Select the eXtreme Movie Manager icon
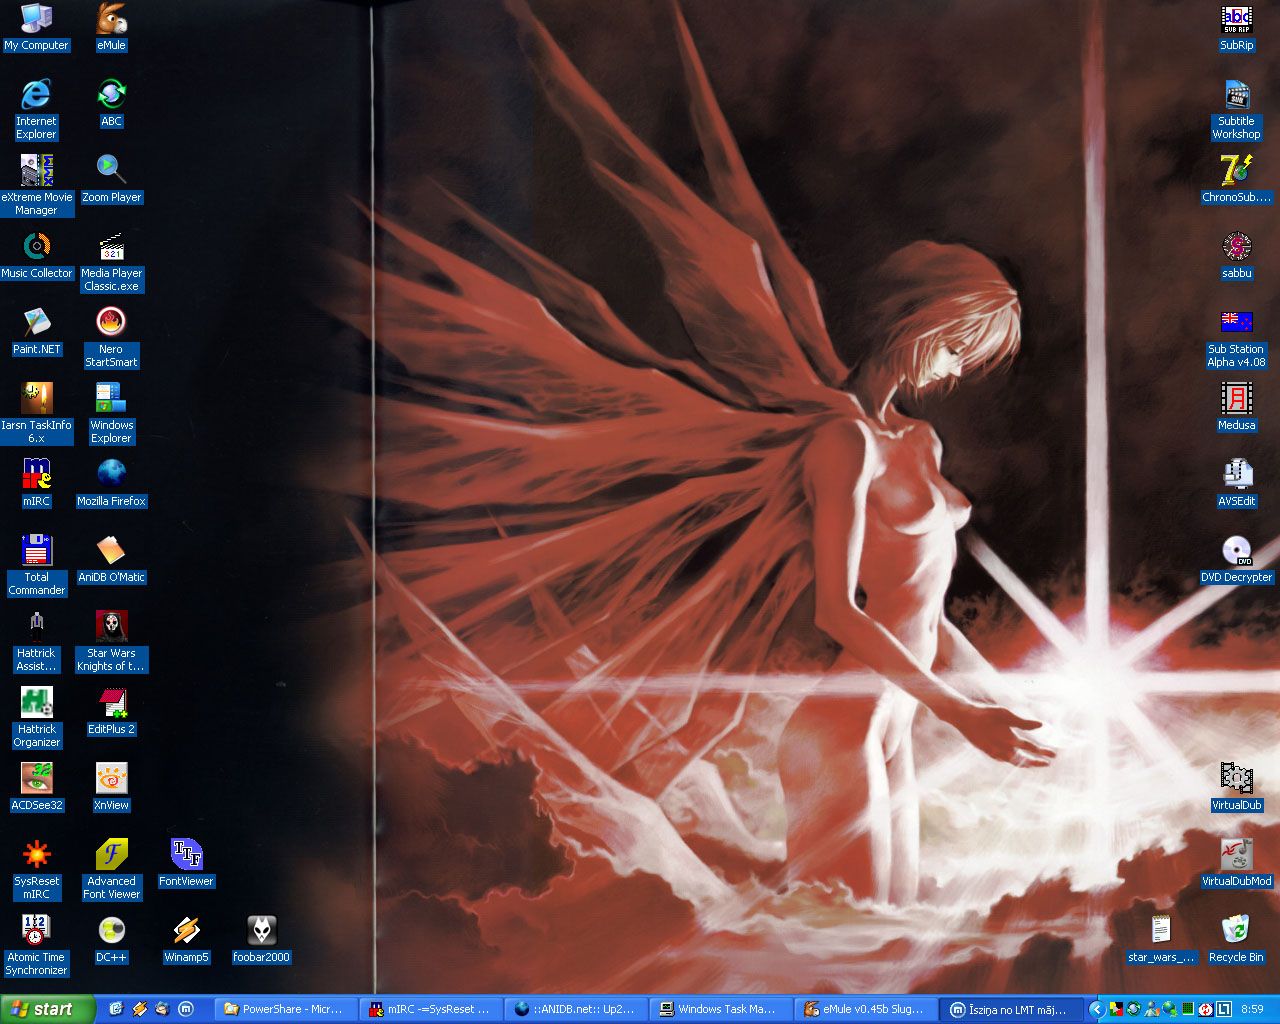 (36, 185)
